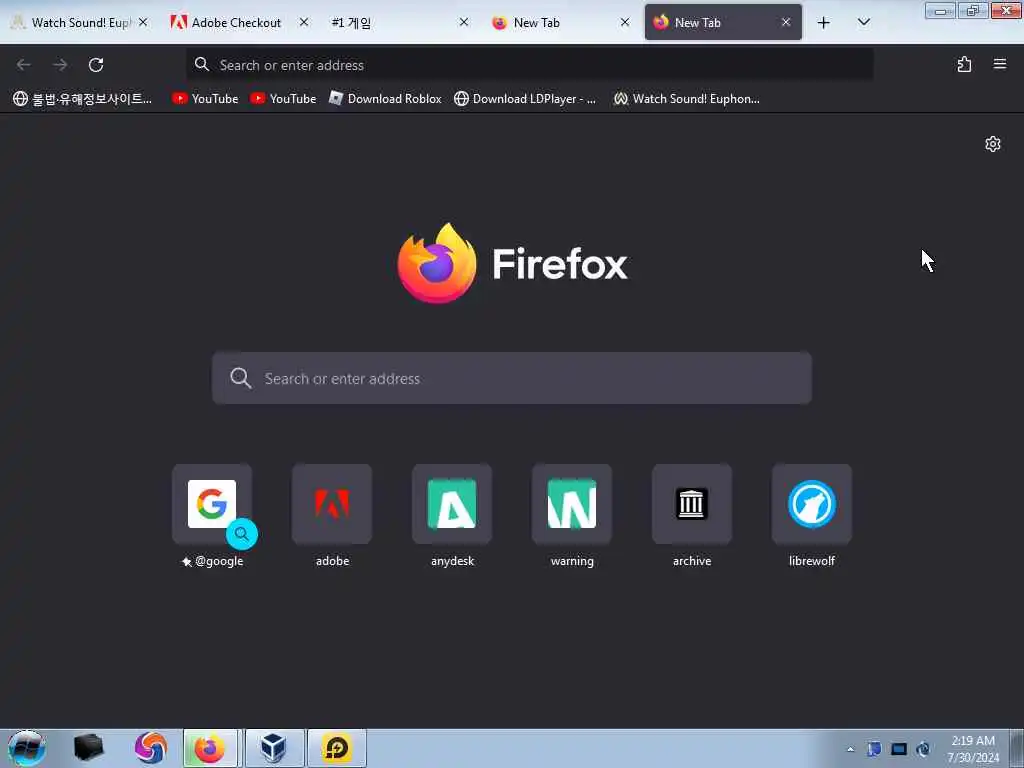
Task: Switch to Adobe Checkout tab
Action: (238, 23)
